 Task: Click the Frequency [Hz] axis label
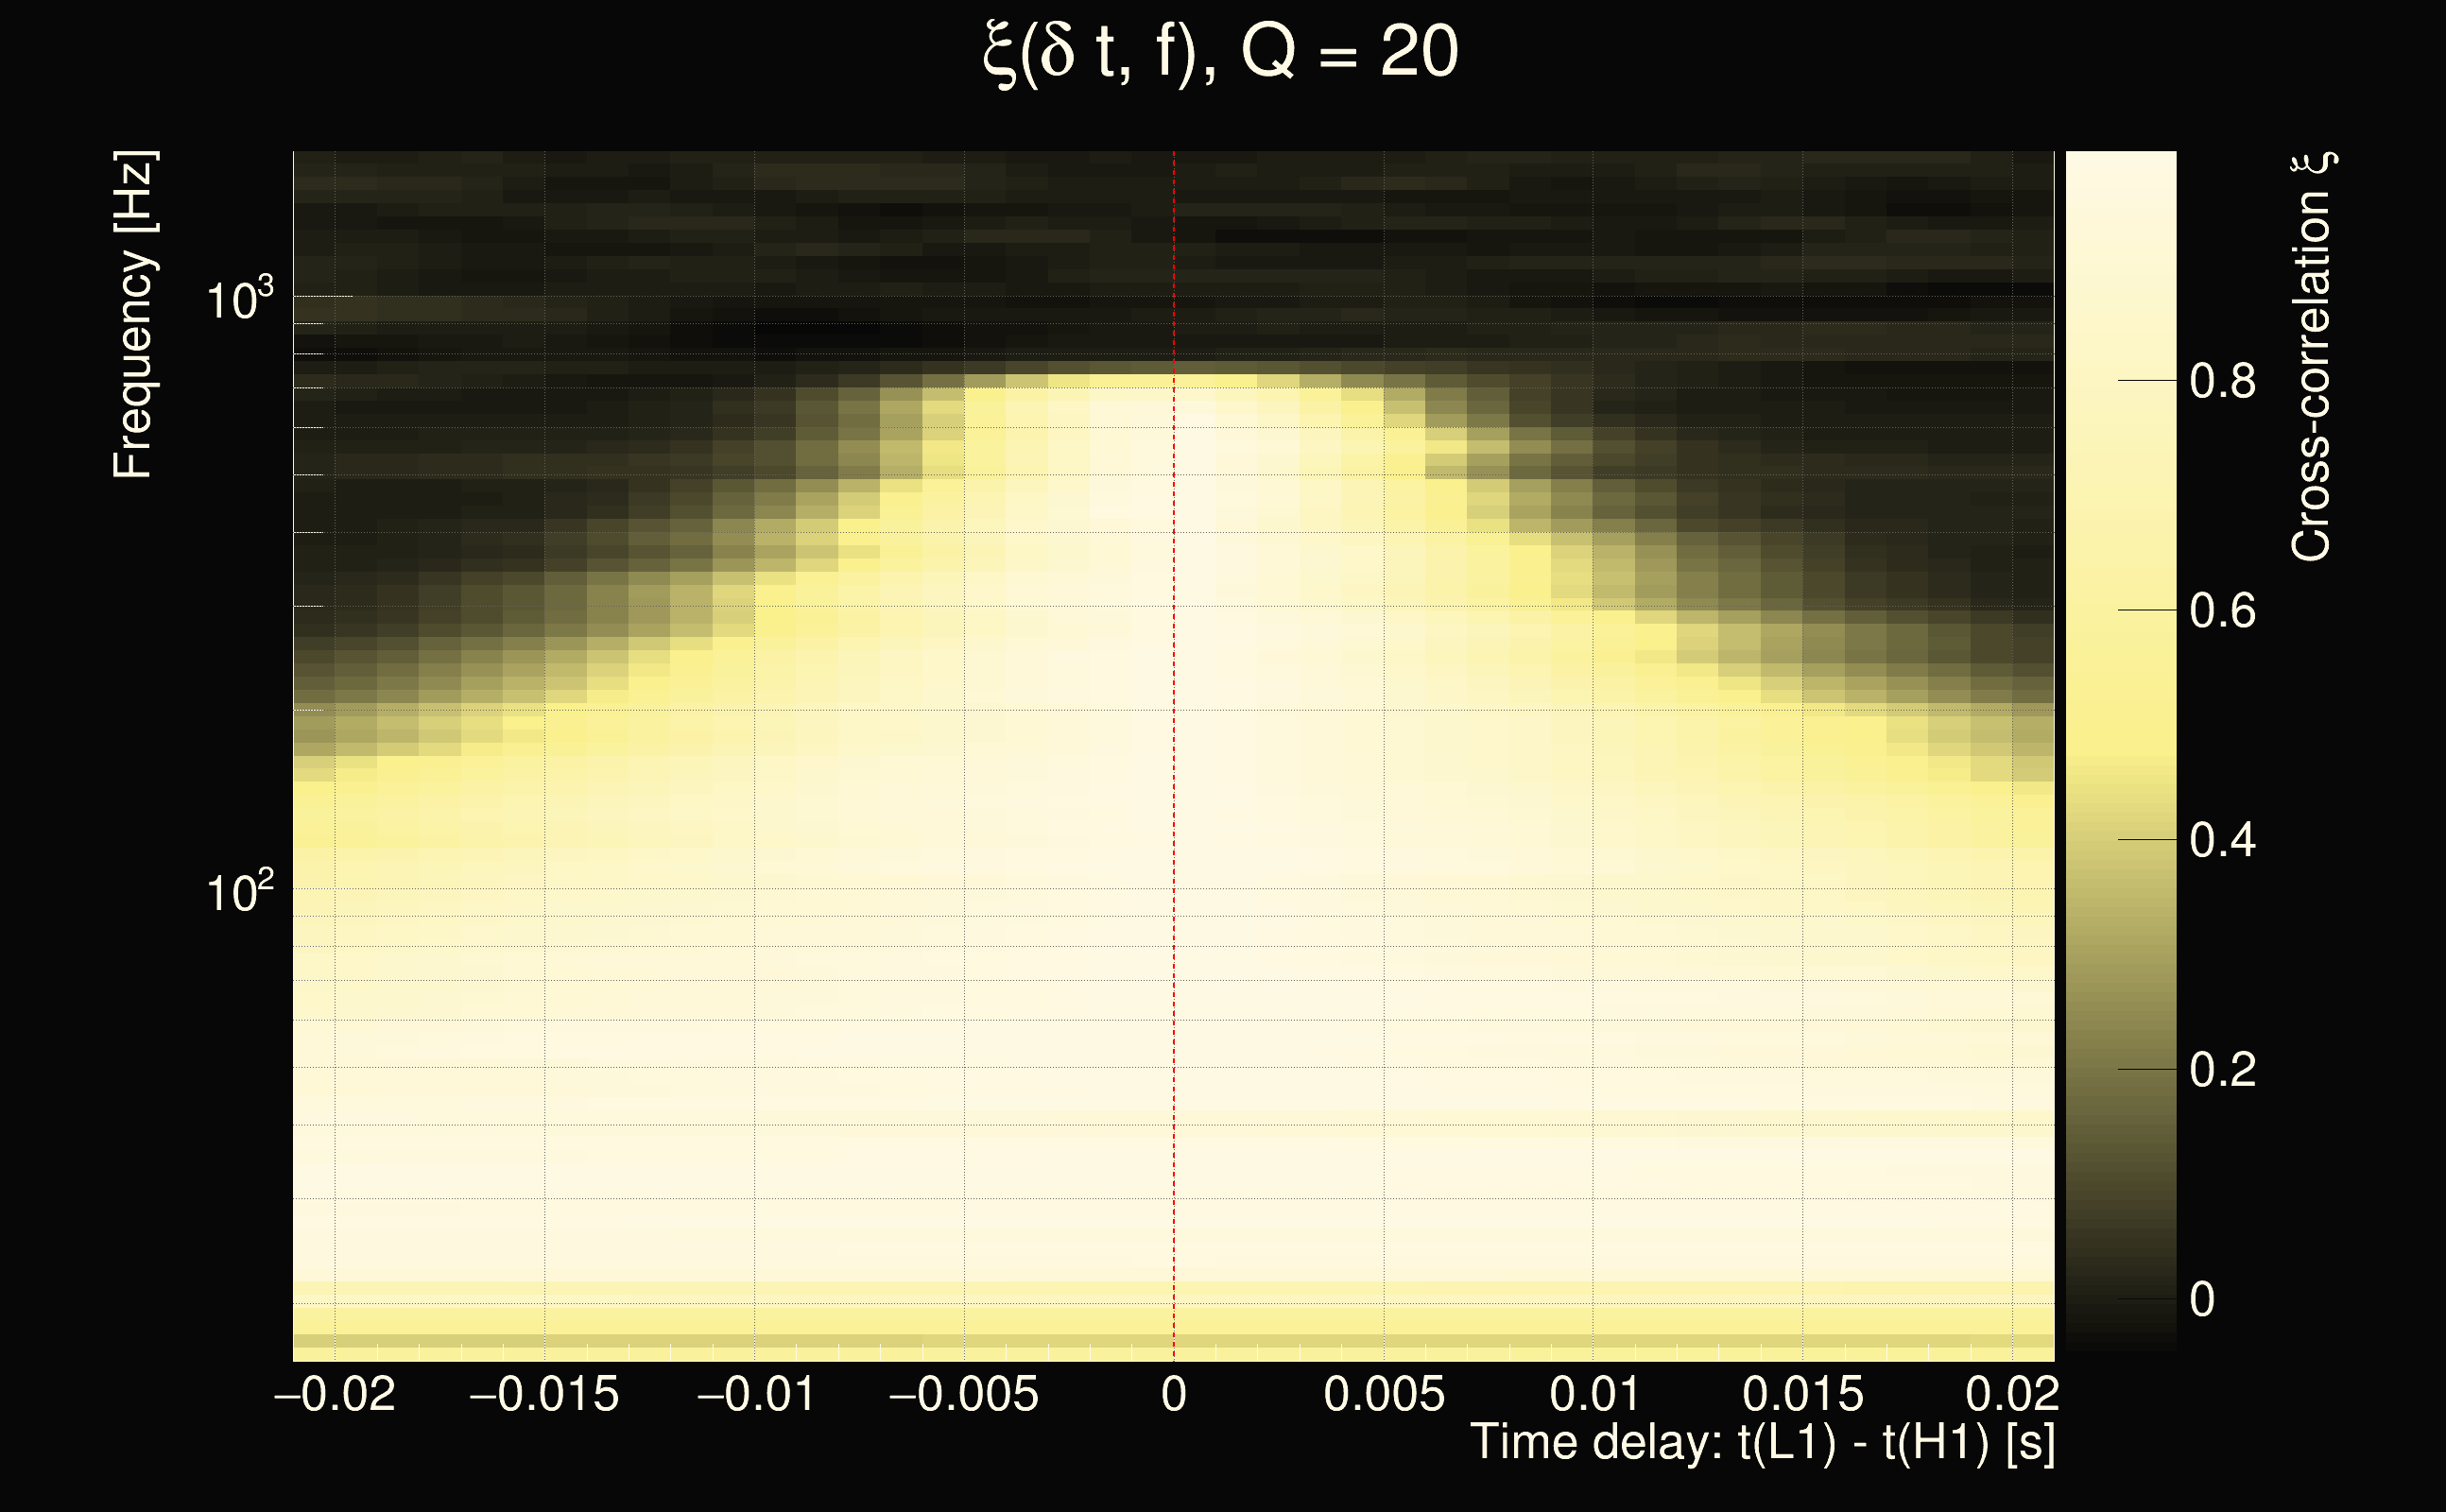click(x=133, y=315)
